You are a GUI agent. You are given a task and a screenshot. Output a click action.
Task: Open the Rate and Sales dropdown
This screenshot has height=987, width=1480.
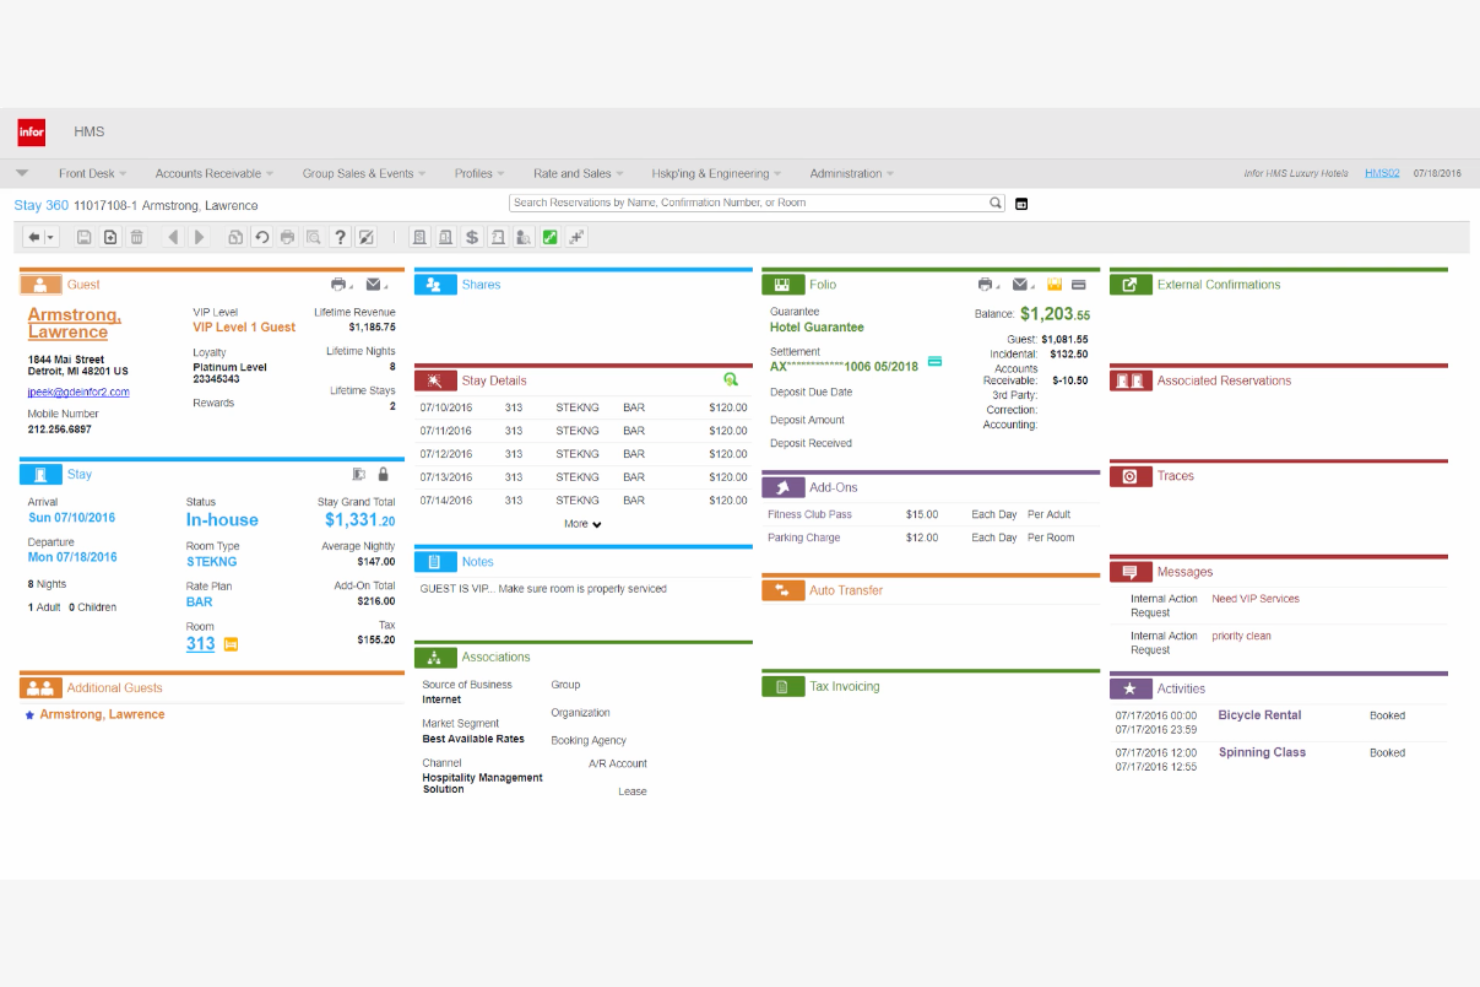tap(573, 173)
